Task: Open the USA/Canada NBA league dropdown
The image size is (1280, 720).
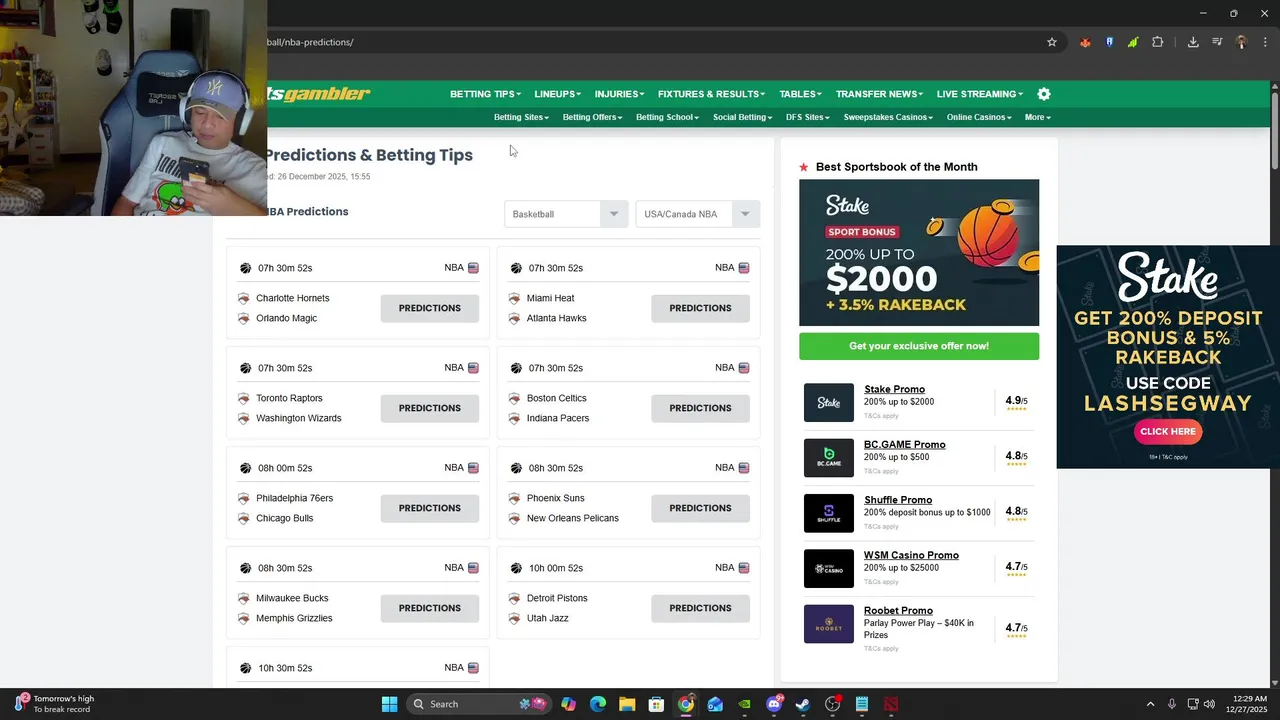Action: pyautogui.click(x=698, y=214)
